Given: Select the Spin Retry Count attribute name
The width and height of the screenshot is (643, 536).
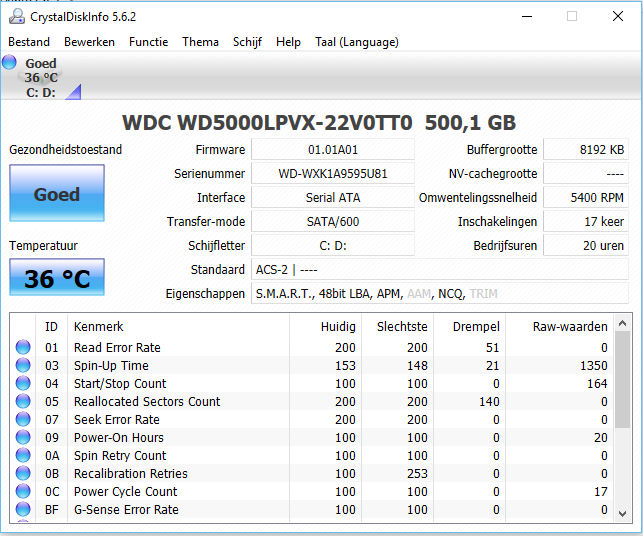Looking at the screenshot, I should point(120,456).
